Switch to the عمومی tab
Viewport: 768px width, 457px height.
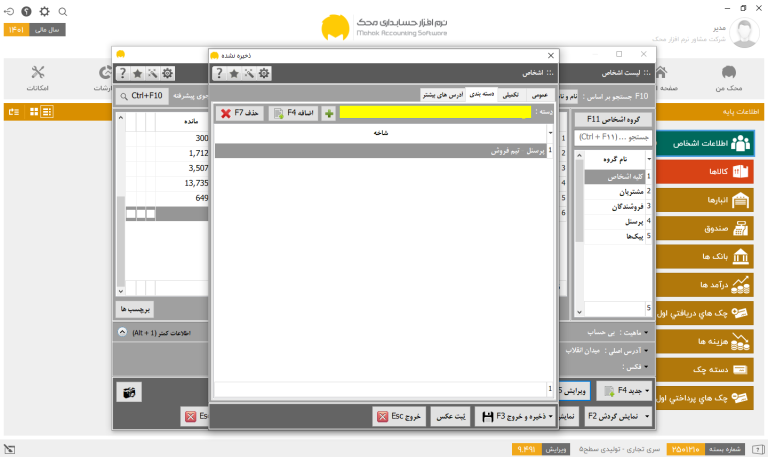point(540,95)
